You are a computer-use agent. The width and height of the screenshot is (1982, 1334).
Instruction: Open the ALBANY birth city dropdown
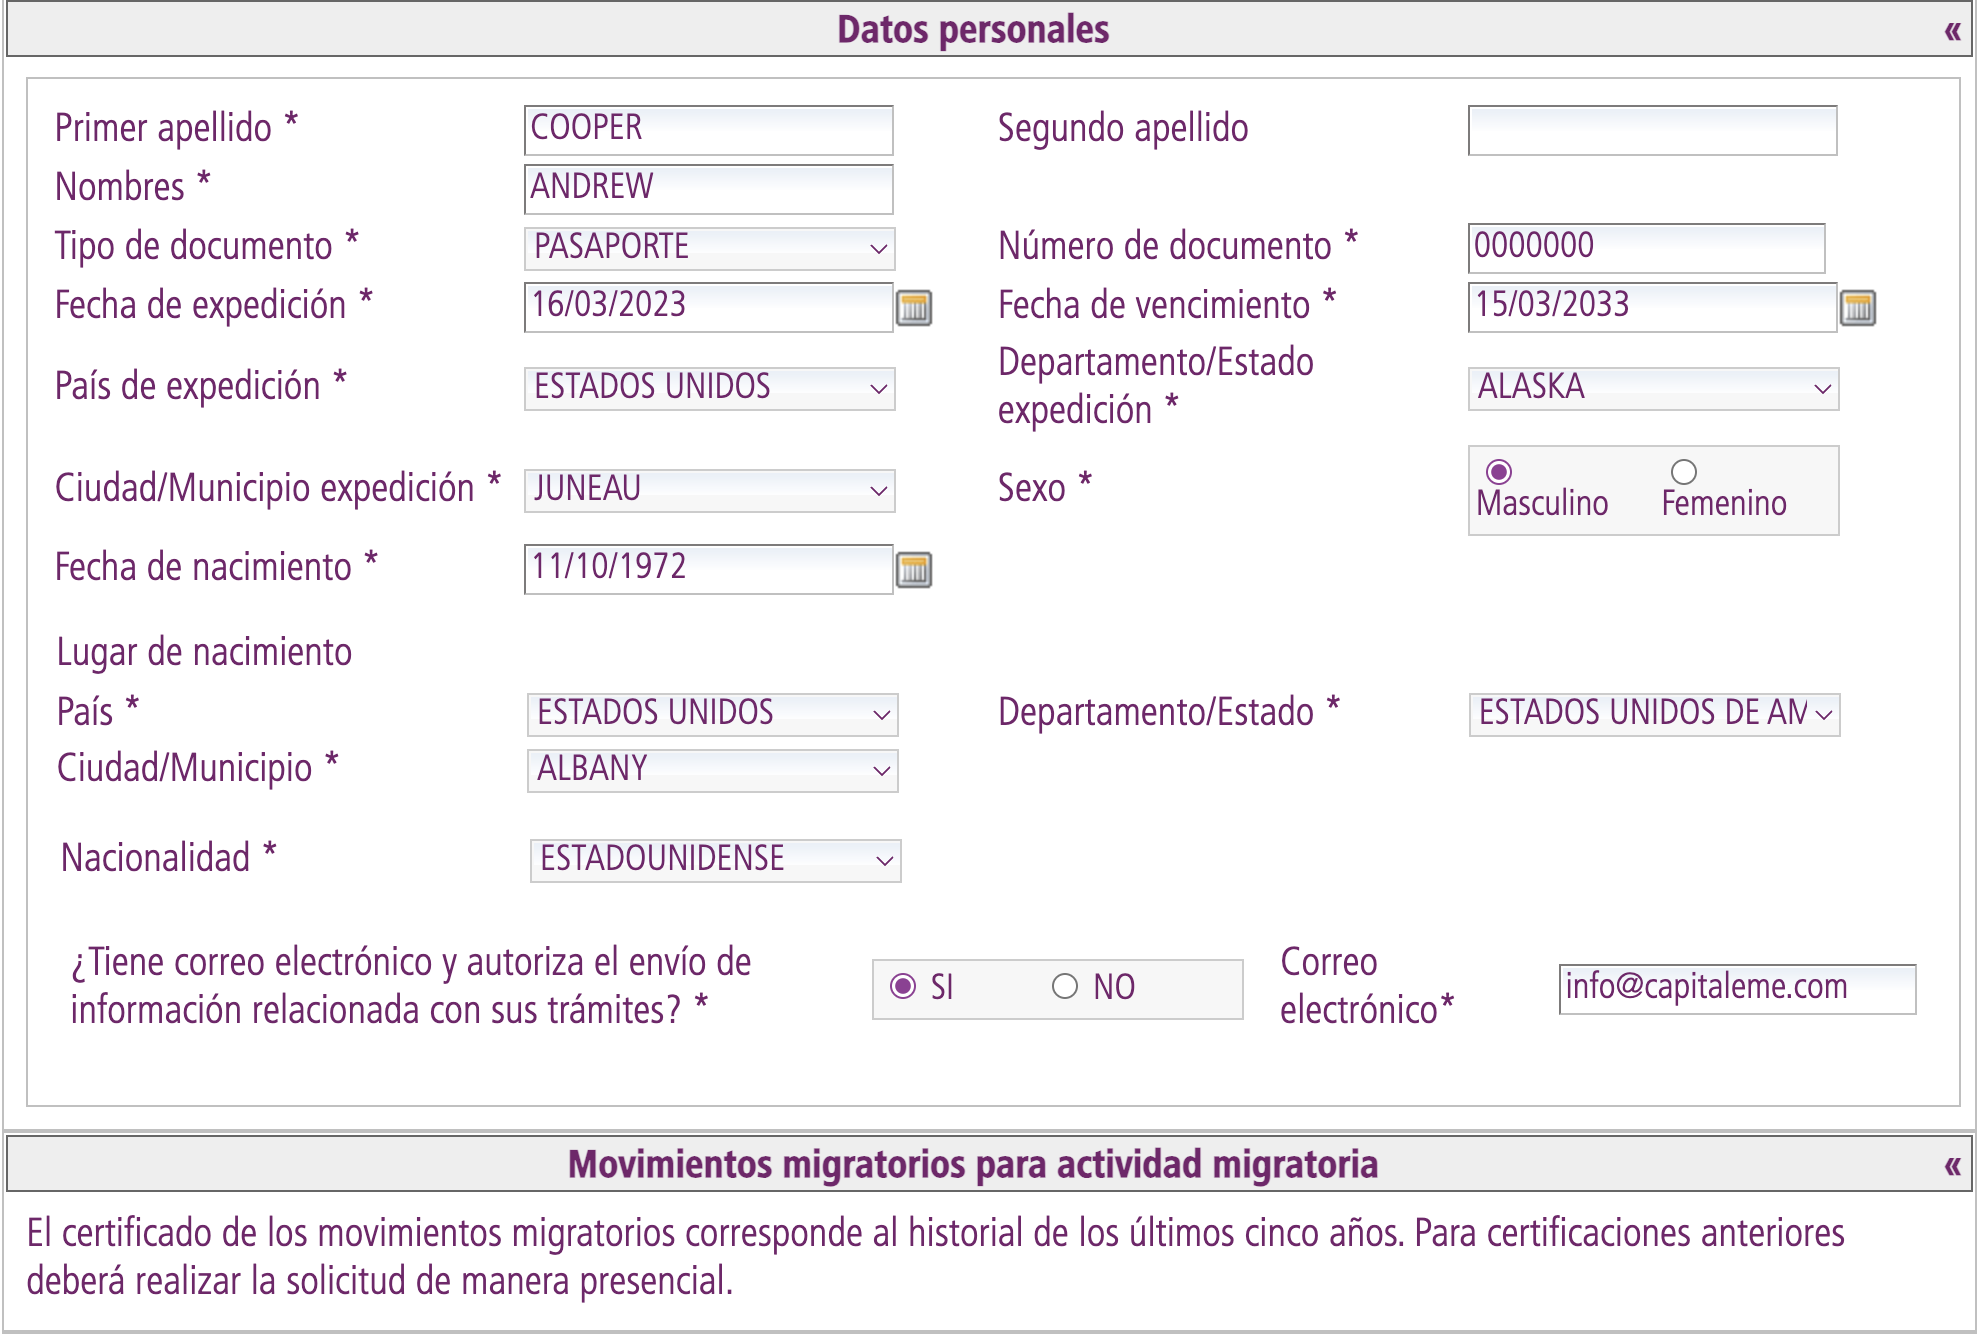point(712,770)
